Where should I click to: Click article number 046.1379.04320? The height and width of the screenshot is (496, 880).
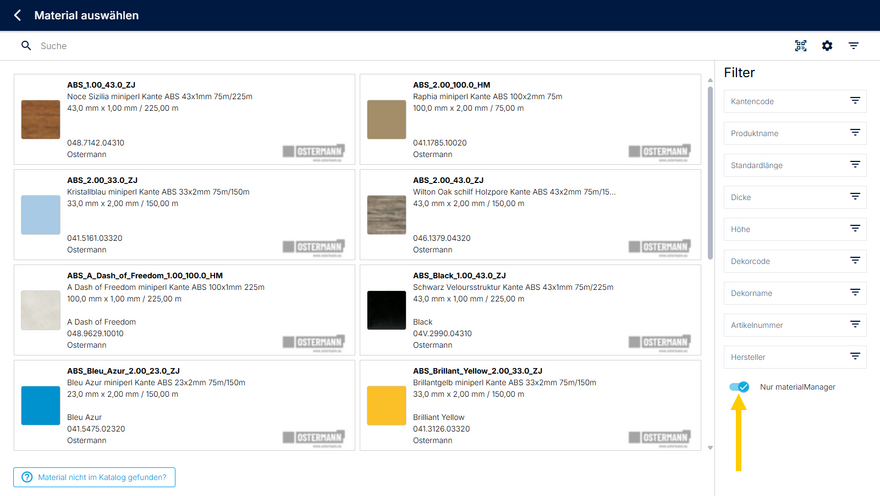pos(442,238)
